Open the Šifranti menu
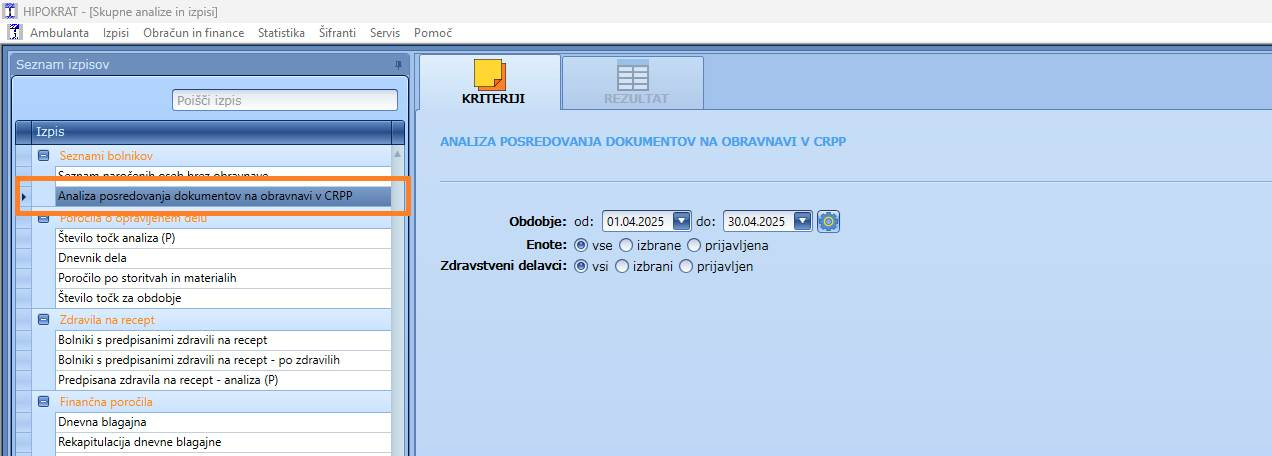This screenshot has height=456, width=1272. click(337, 33)
